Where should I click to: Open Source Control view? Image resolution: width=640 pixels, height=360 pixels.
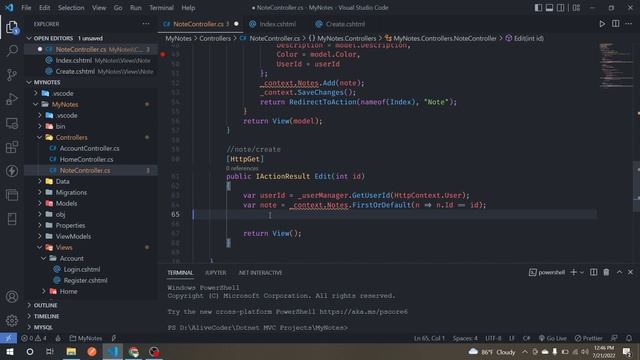click(12, 75)
